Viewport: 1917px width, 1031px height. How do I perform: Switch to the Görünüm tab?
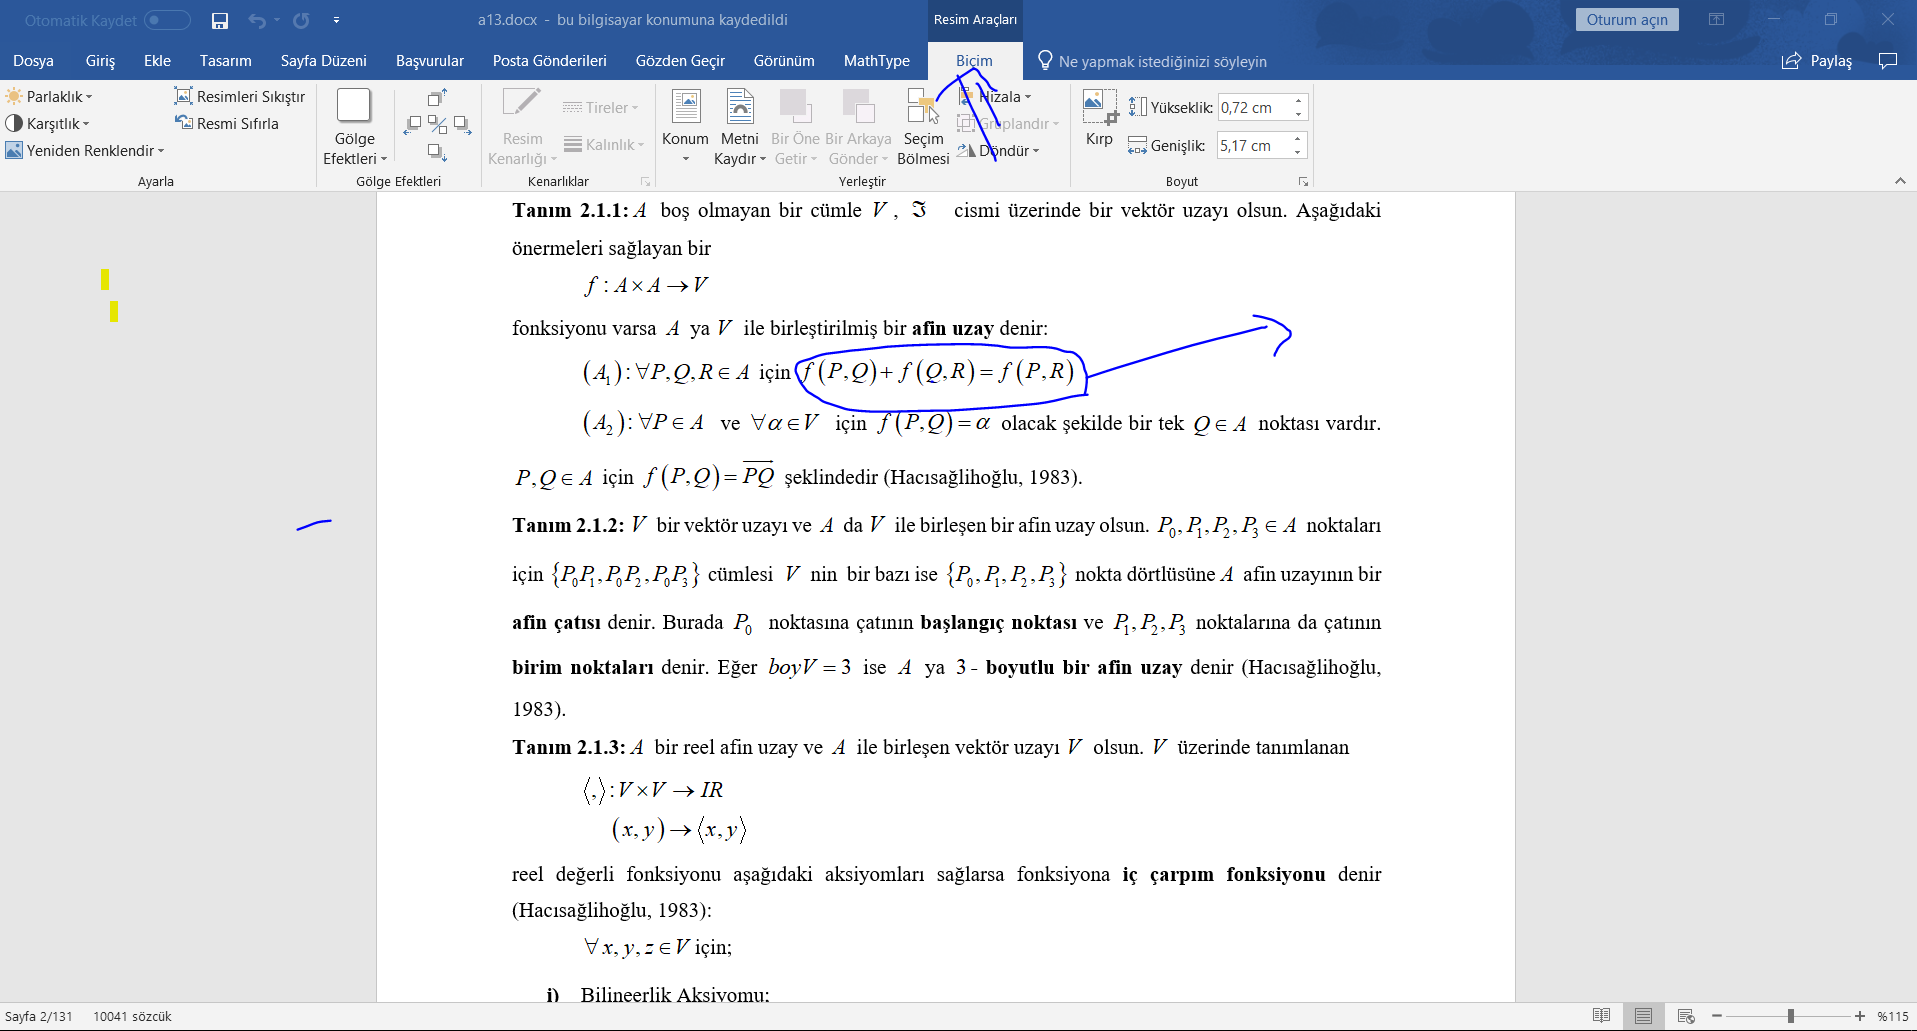784,61
